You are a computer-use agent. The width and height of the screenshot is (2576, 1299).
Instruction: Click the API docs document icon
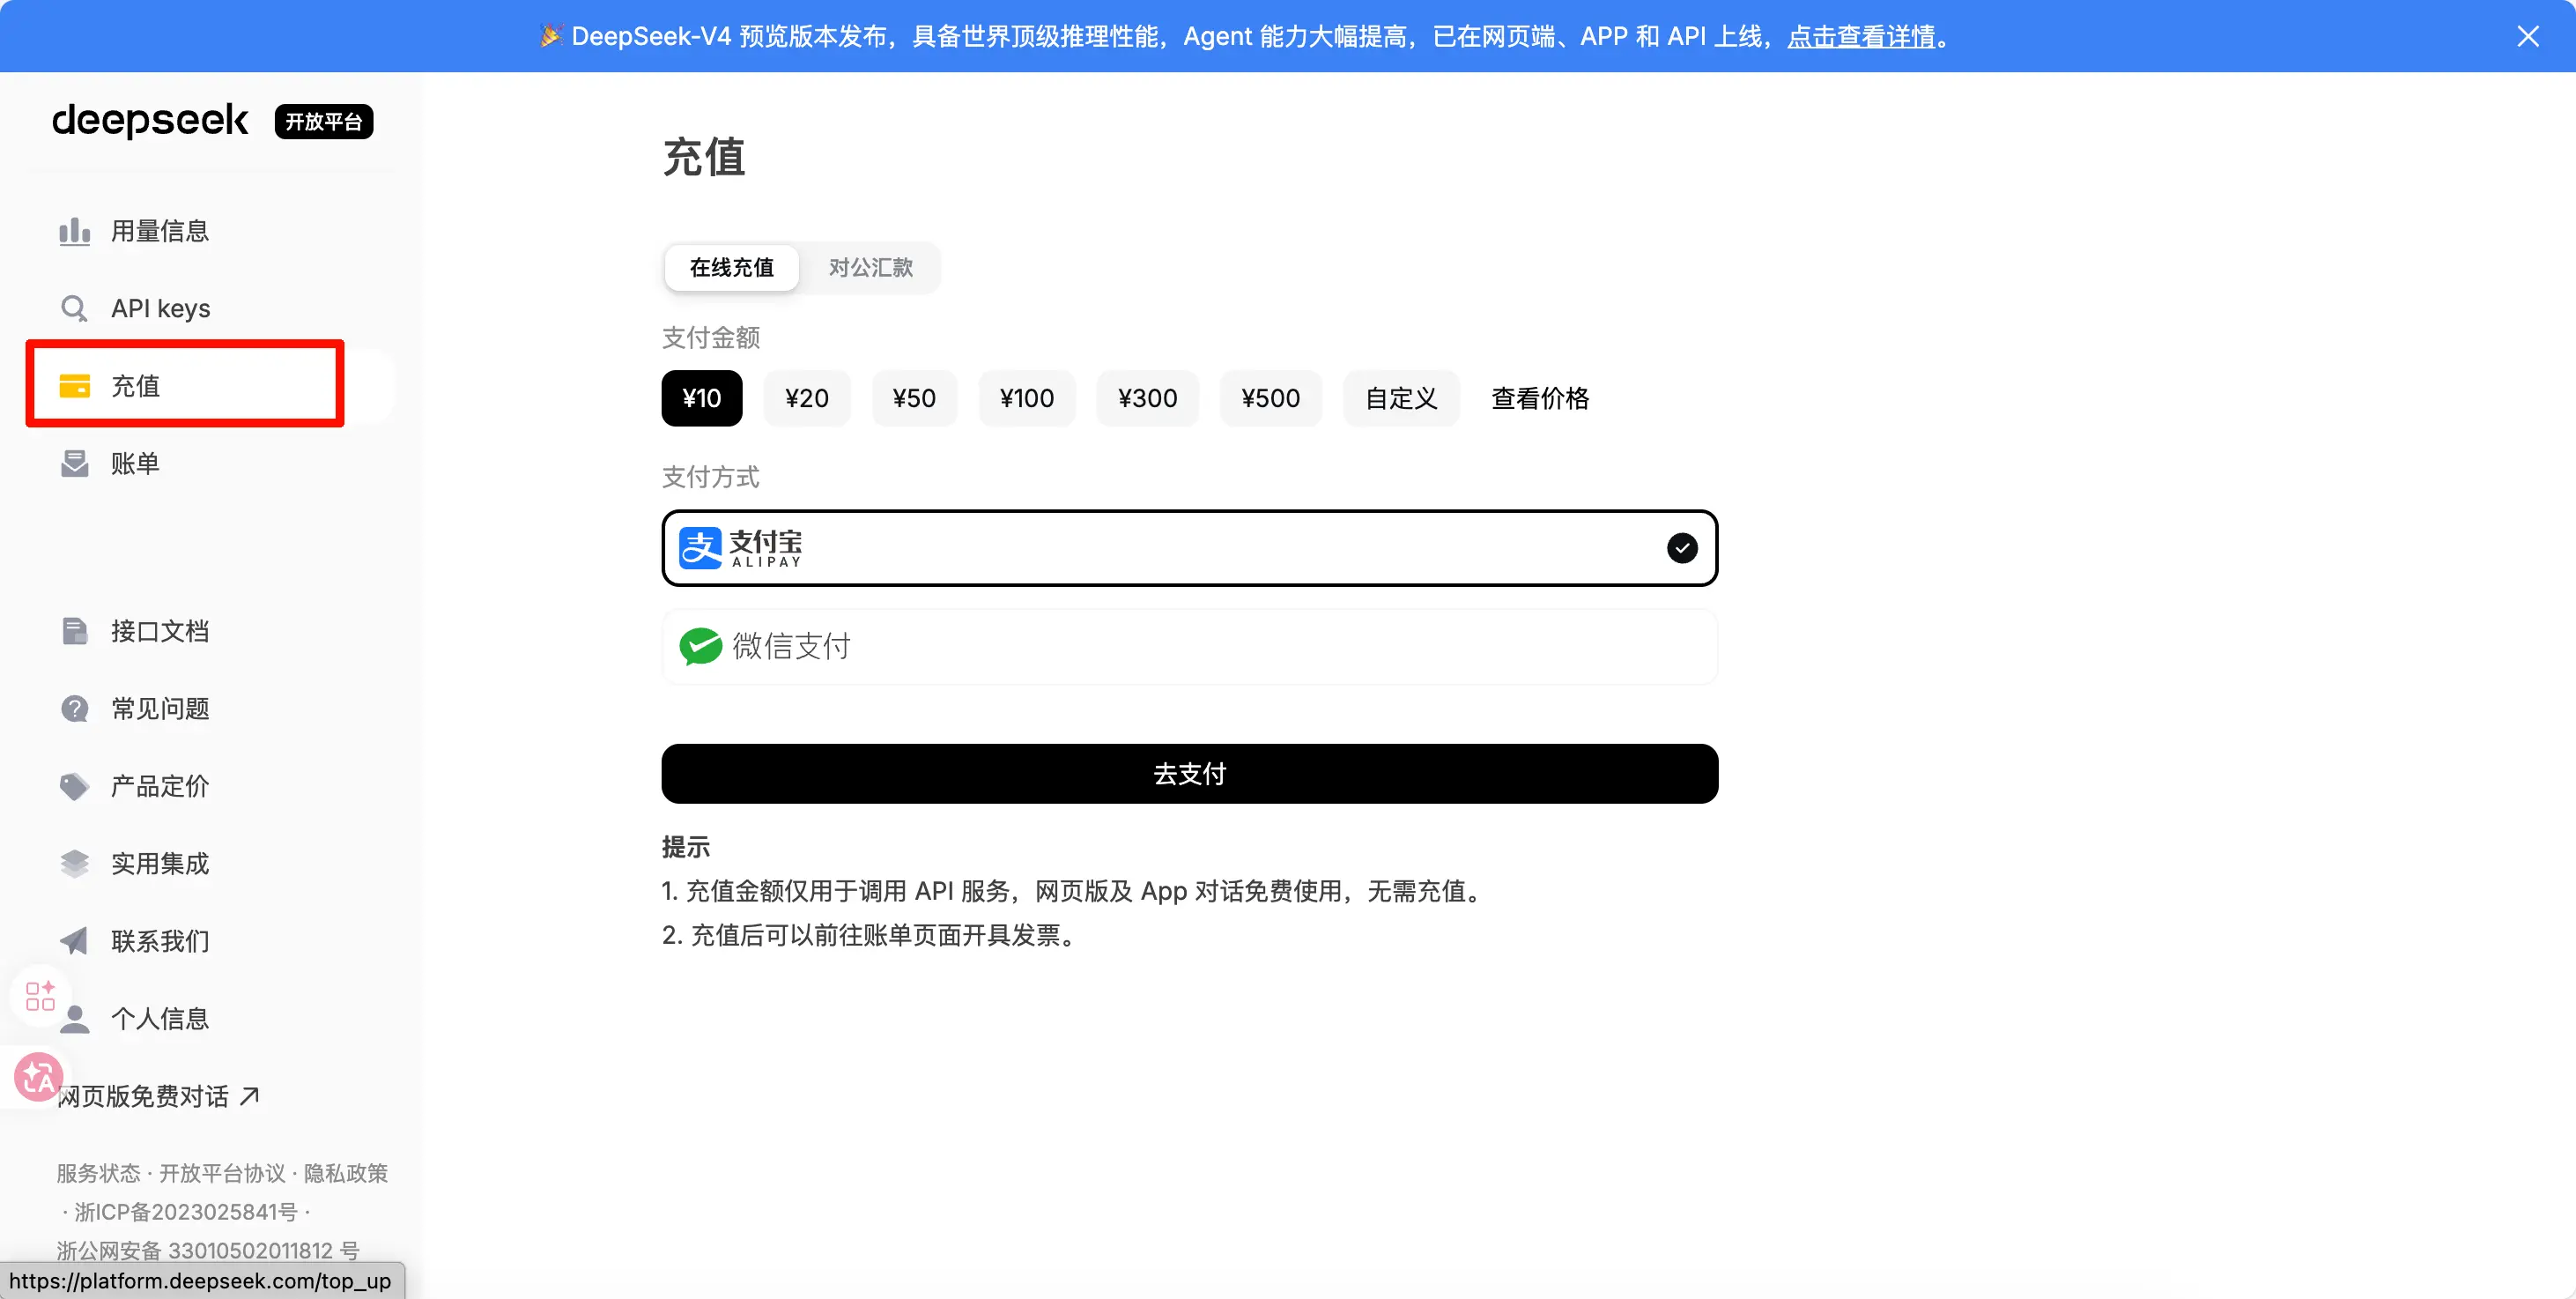click(74, 631)
